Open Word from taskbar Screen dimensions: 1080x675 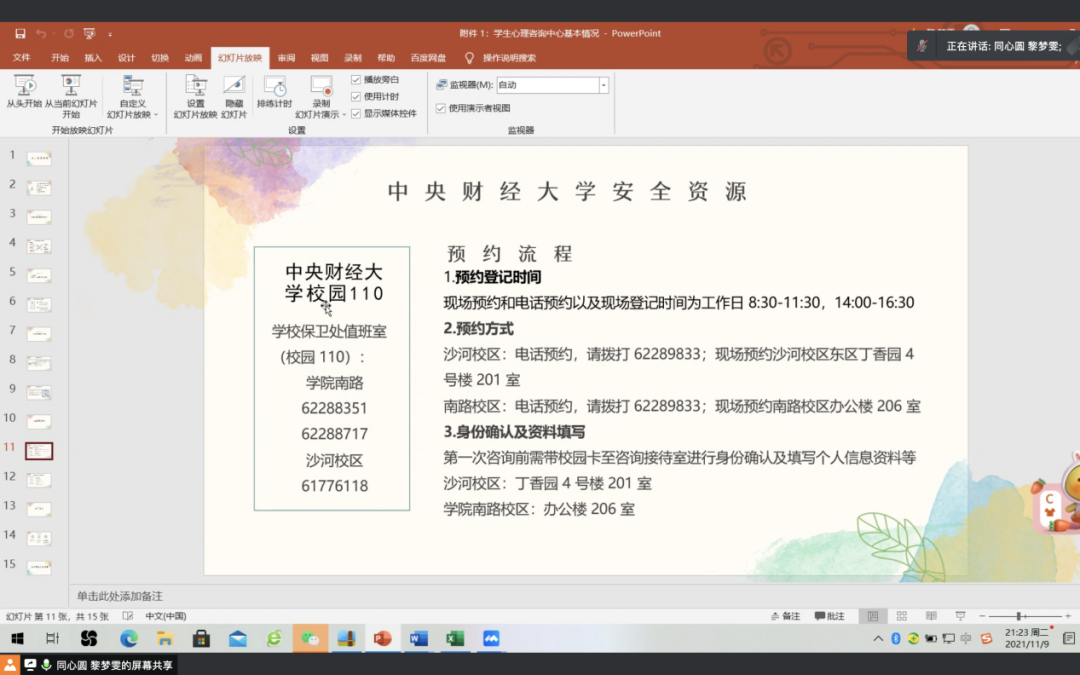click(x=418, y=639)
